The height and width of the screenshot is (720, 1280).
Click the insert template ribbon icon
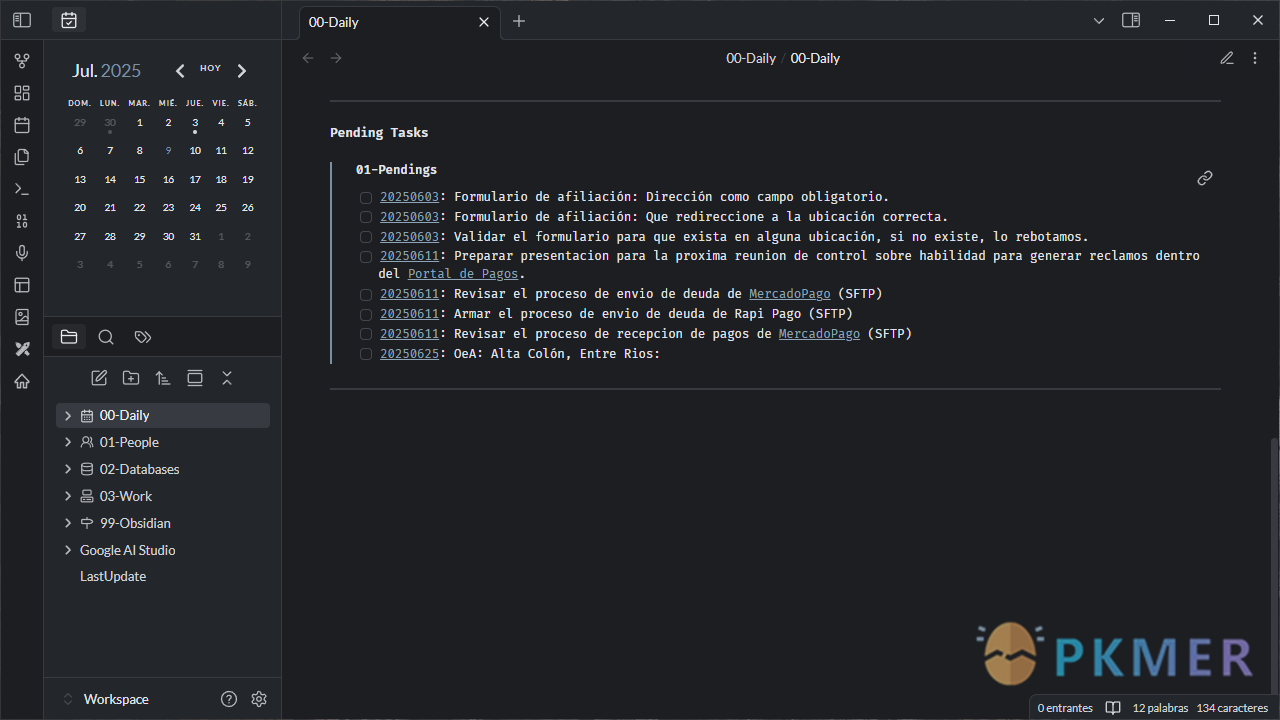coord(22,157)
